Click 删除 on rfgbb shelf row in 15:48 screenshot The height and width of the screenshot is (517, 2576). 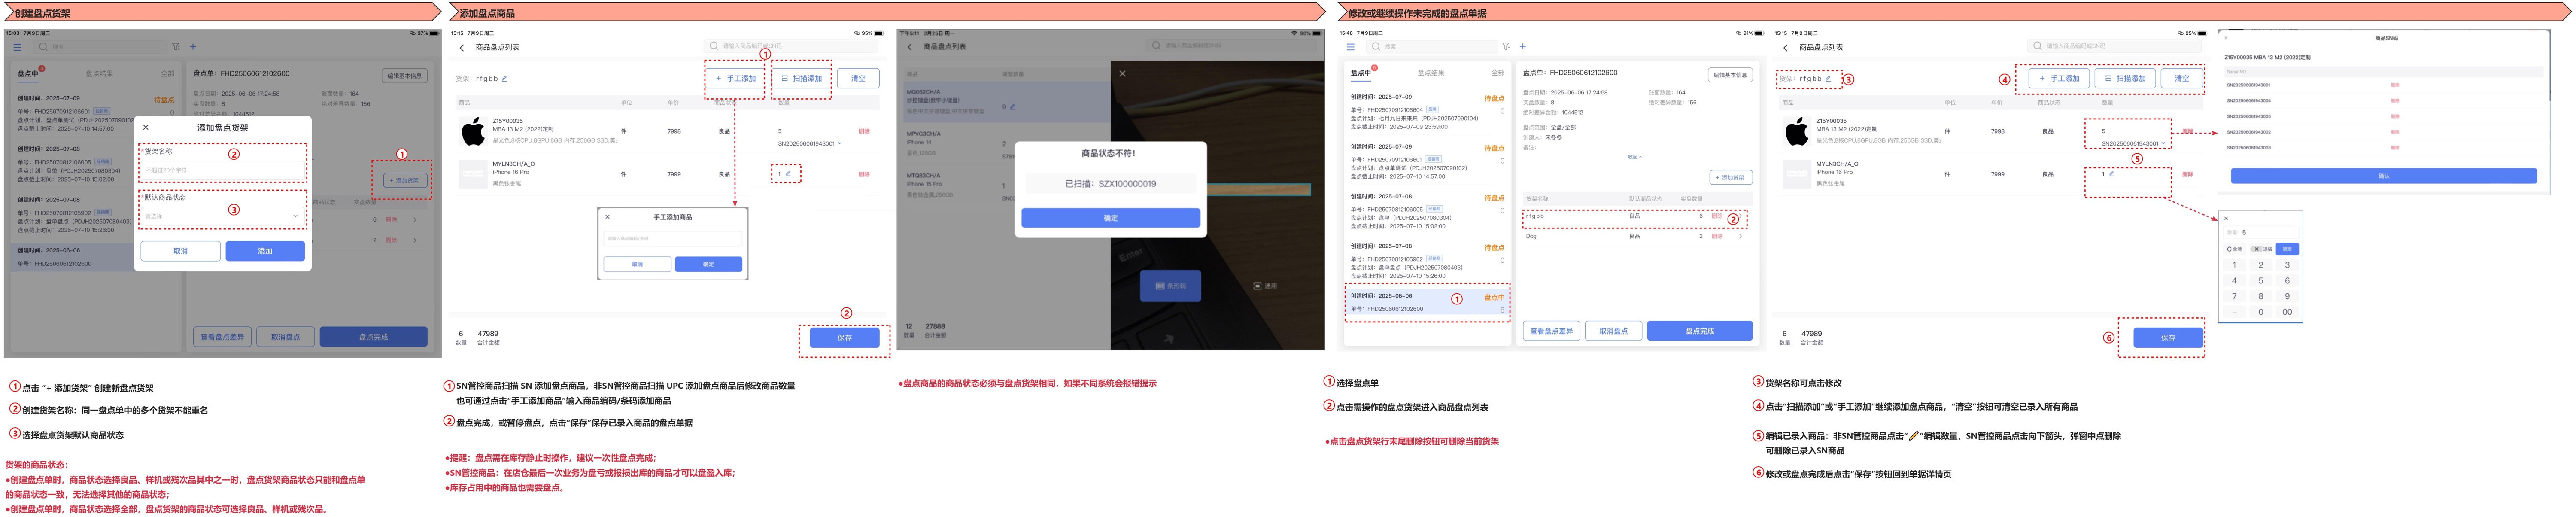(x=1717, y=216)
